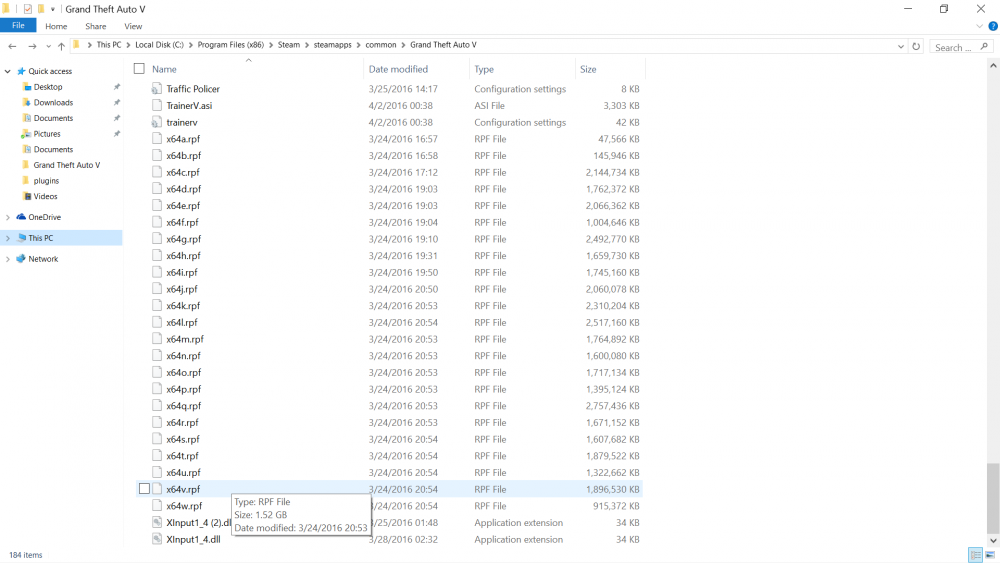Click the Back navigation arrow
Image resolution: width=1000 pixels, height=563 pixels.
(x=12, y=46)
